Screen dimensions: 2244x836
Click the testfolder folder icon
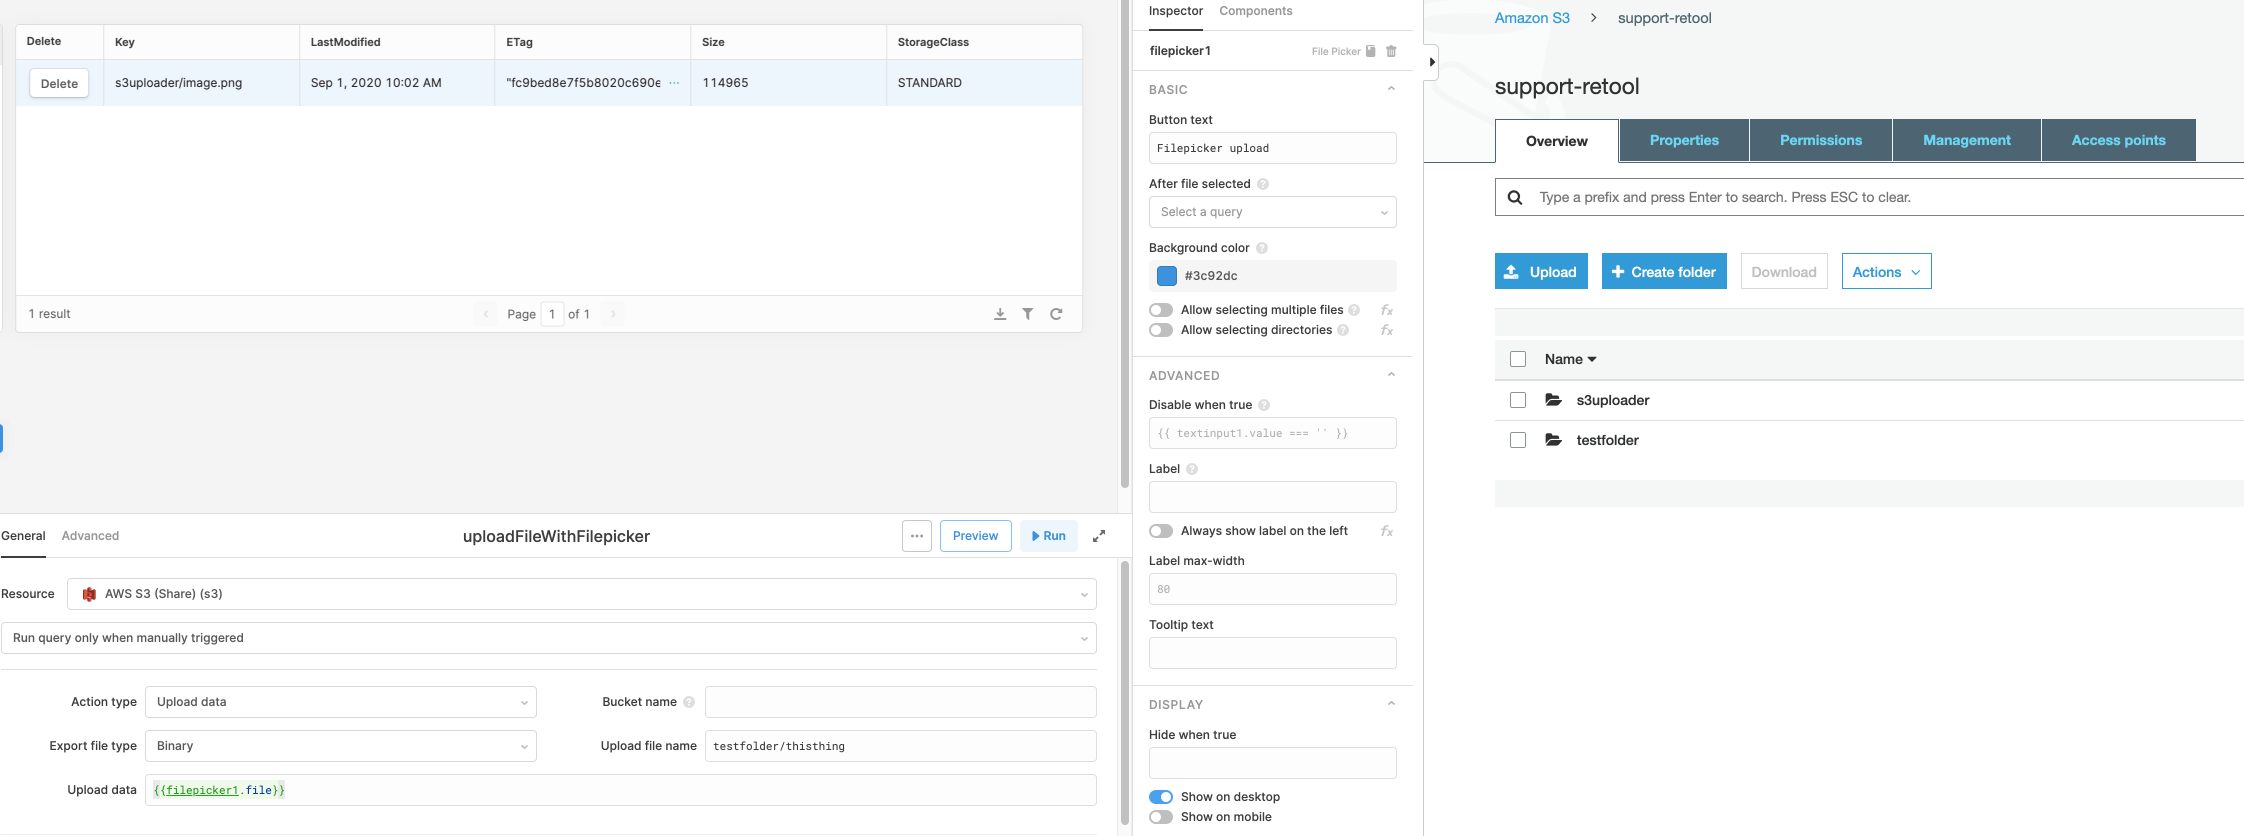point(1553,440)
